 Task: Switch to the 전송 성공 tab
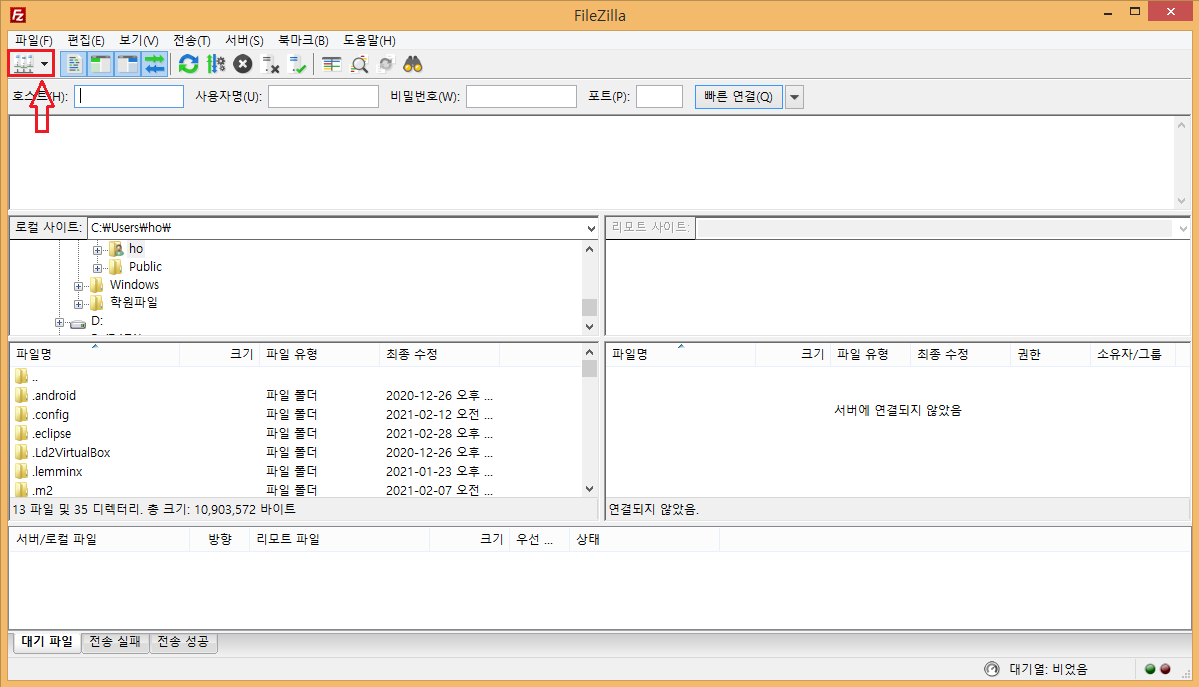coord(184,641)
